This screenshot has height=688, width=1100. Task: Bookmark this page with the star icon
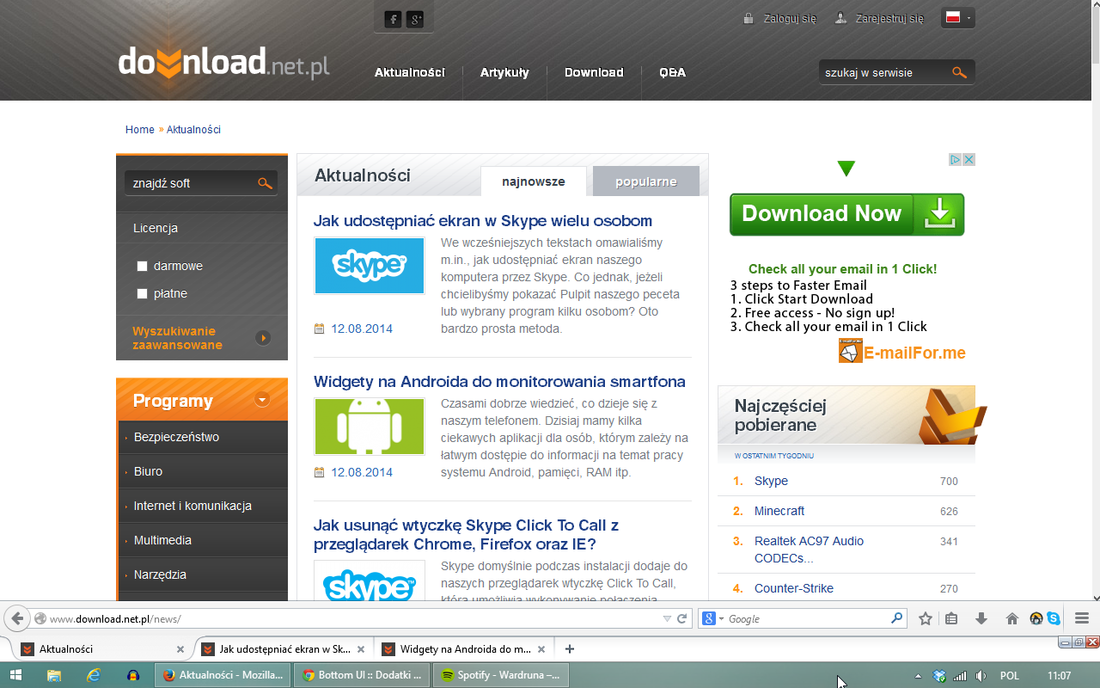tap(925, 619)
